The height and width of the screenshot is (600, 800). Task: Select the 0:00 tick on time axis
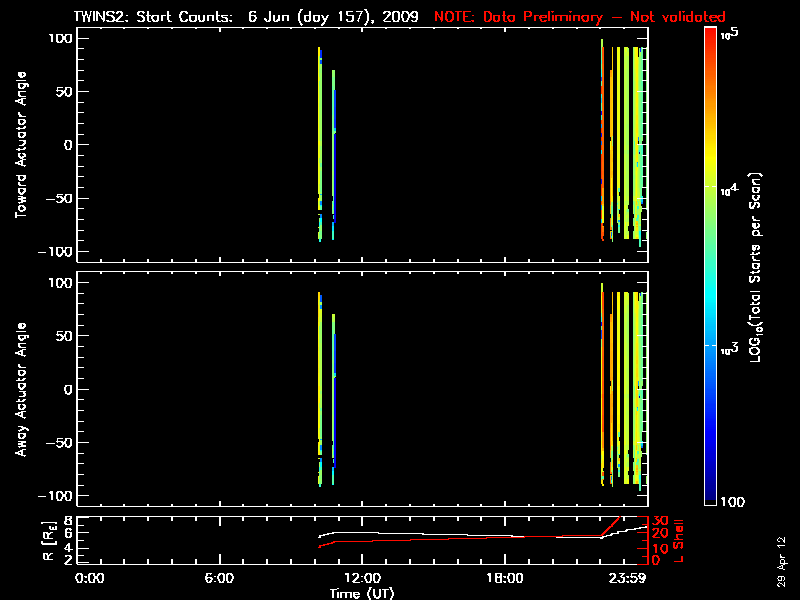(x=90, y=578)
